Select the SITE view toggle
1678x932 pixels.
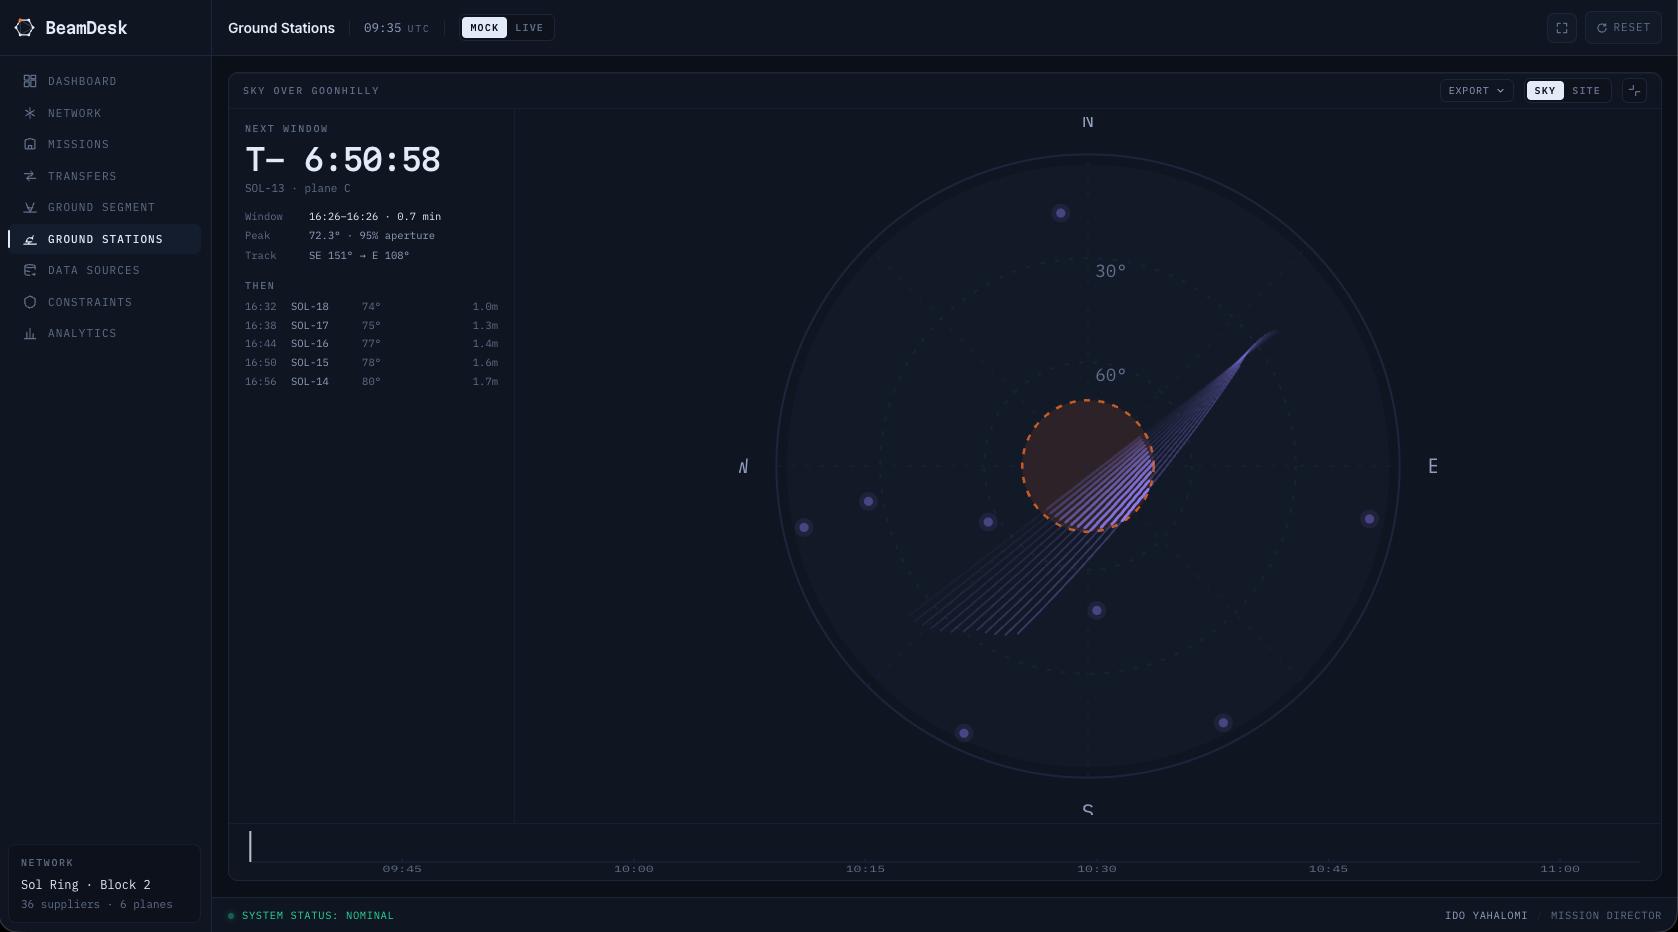pos(1586,91)
